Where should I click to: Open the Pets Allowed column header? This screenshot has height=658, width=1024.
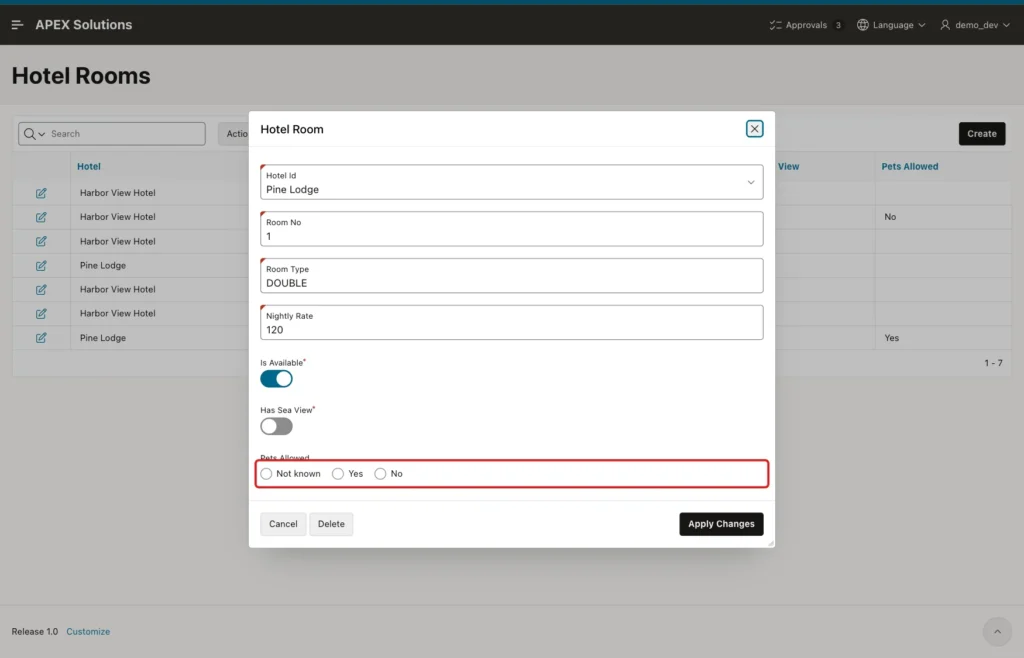click(910, 166)
